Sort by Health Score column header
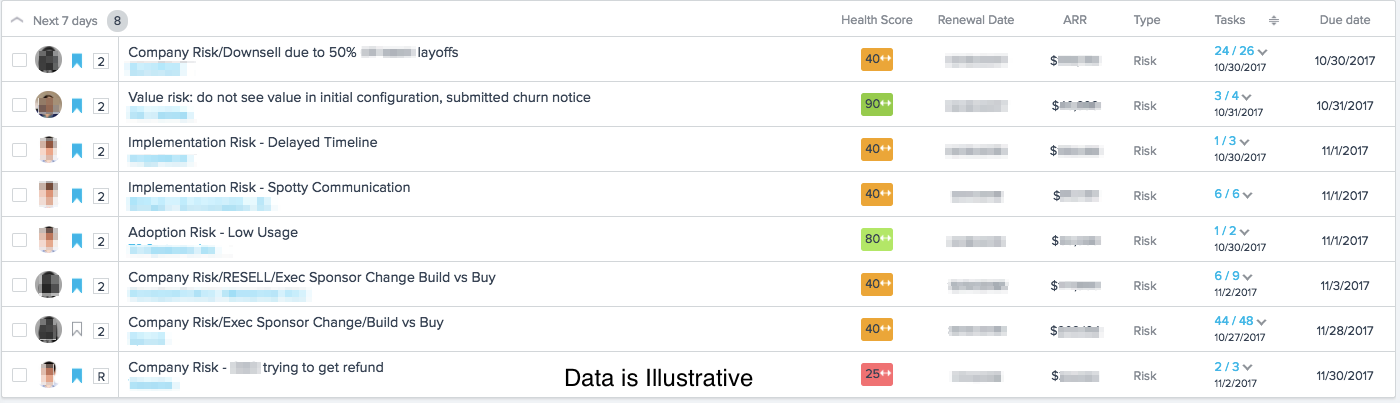This screenshot has width=1400, height=403. click(x=876, y=20)
